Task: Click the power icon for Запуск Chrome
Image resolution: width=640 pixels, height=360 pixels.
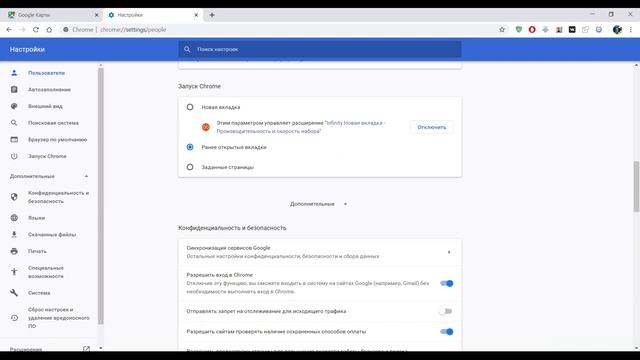Action: click(x=14, y=156)
